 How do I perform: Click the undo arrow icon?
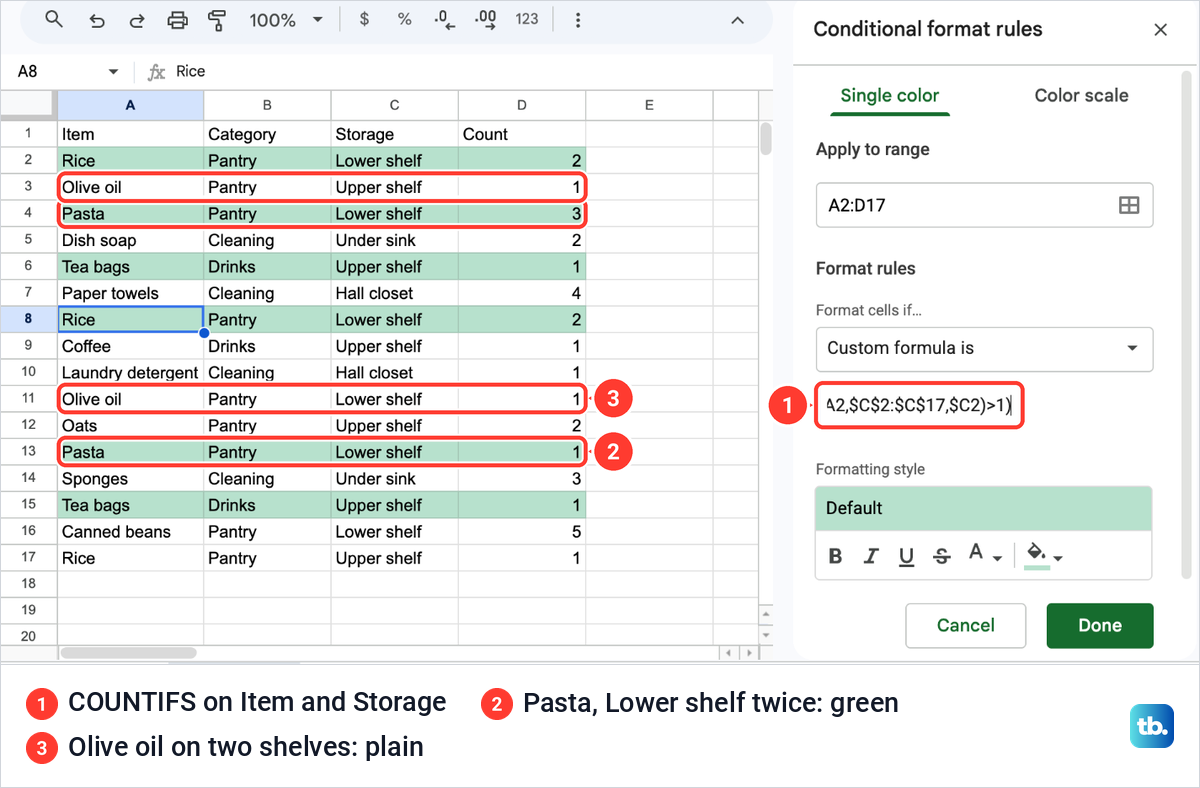pyautogui.click(x=97, y=20)
